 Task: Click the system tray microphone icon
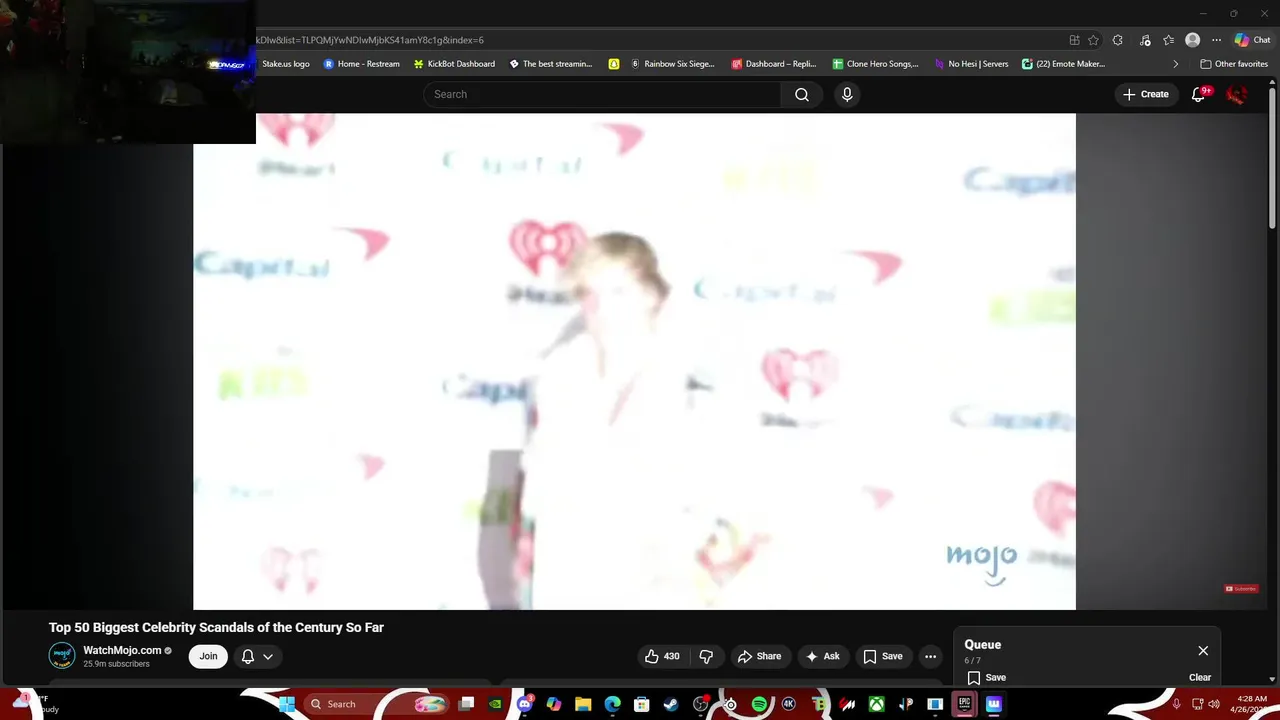[1176, 704]
